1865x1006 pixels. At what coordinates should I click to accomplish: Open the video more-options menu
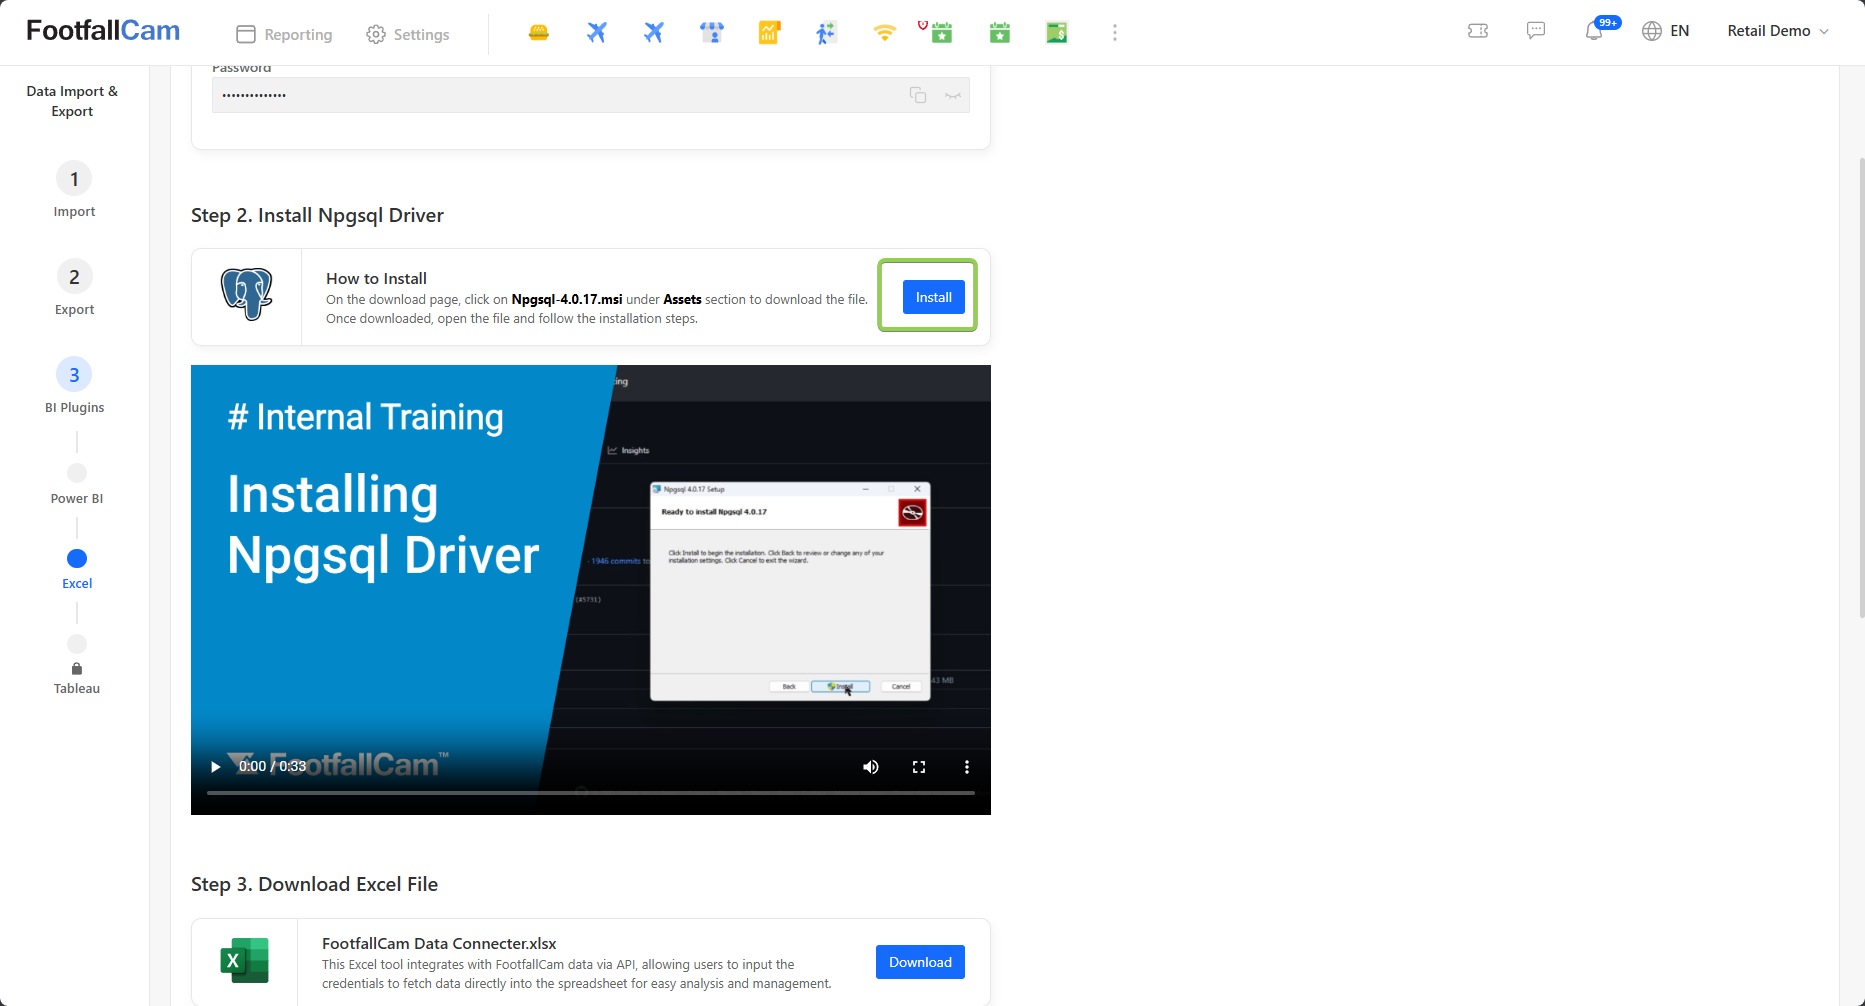(966, 767)
